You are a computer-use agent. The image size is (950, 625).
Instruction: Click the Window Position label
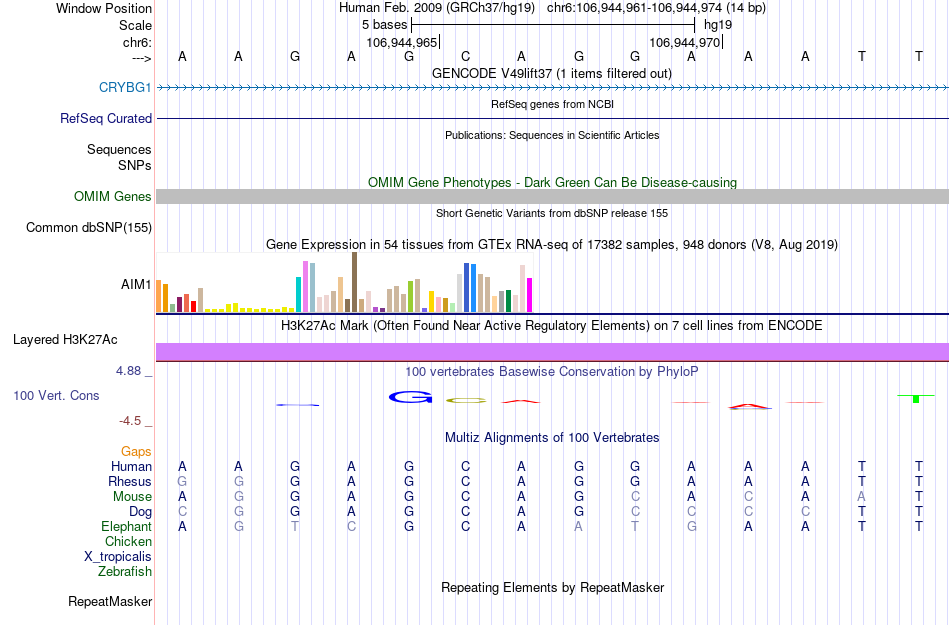click(x=104, y=8)
